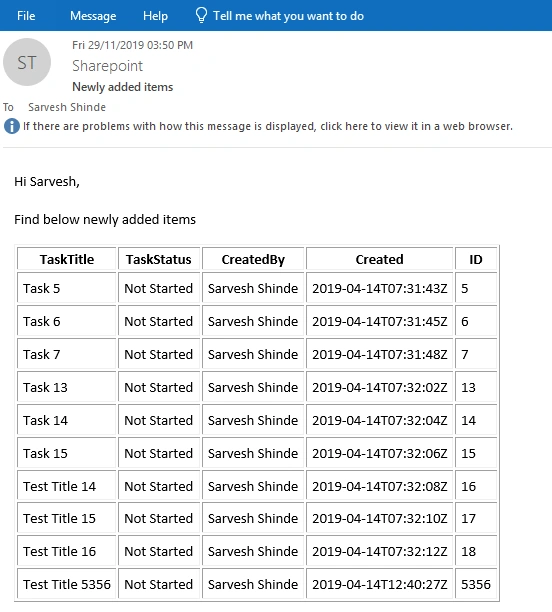Viewport: 552px width, 612px height.
Task: Click the Task 13 Not Started status cell
Action: click(x=158, y=387)
